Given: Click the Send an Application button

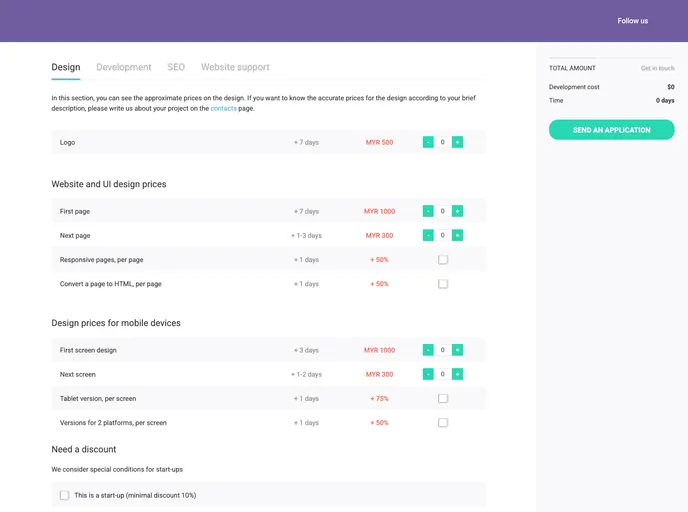Looking at the screenshot, I should pyautogui.click(x=611, y=130).
